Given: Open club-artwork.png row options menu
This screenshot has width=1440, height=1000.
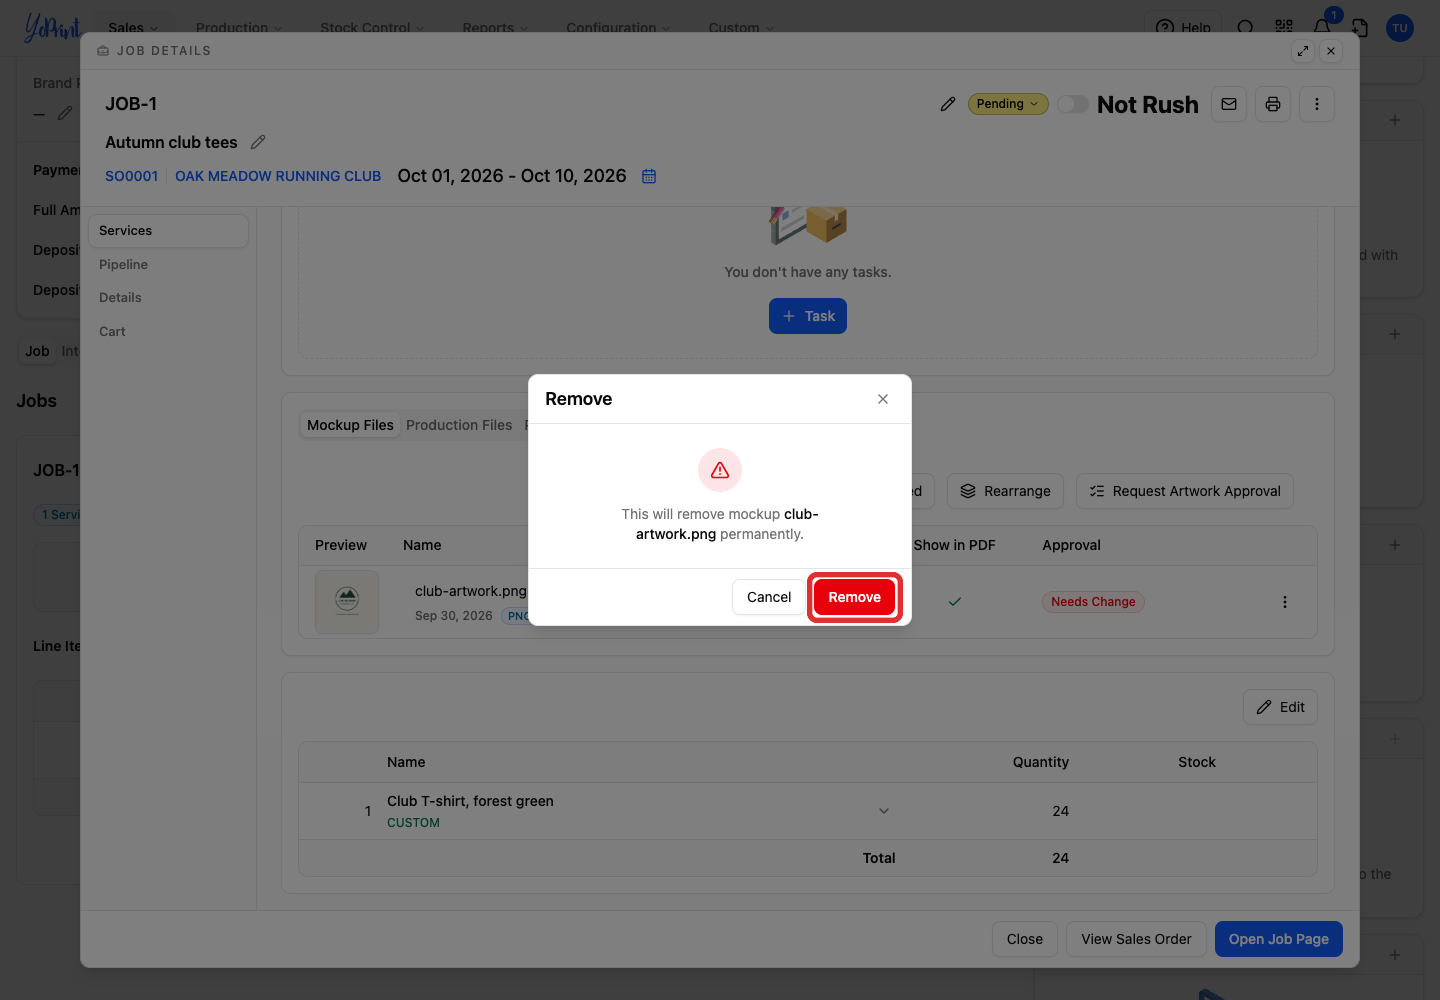Looking at the screenshot, I should (1285, 602).
